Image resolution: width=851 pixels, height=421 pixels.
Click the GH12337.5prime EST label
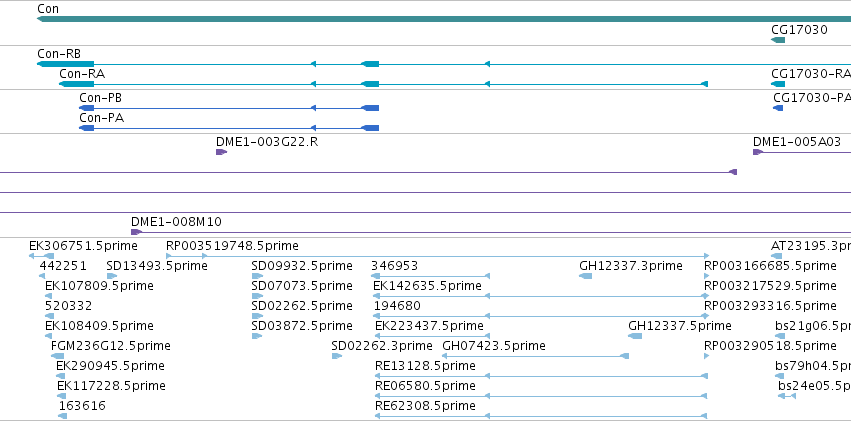click(x=679, y=326)
